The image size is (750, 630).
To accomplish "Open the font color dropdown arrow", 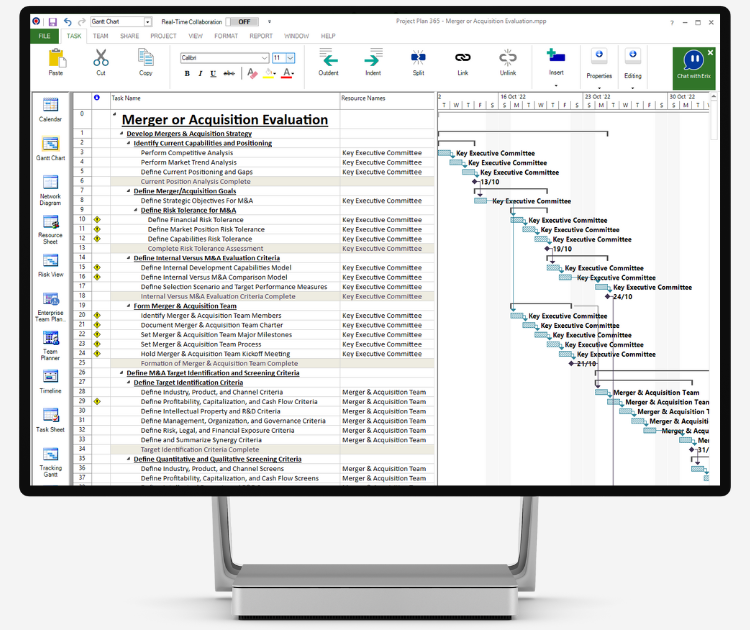I will pyautogui.click(x=293, y=74).
